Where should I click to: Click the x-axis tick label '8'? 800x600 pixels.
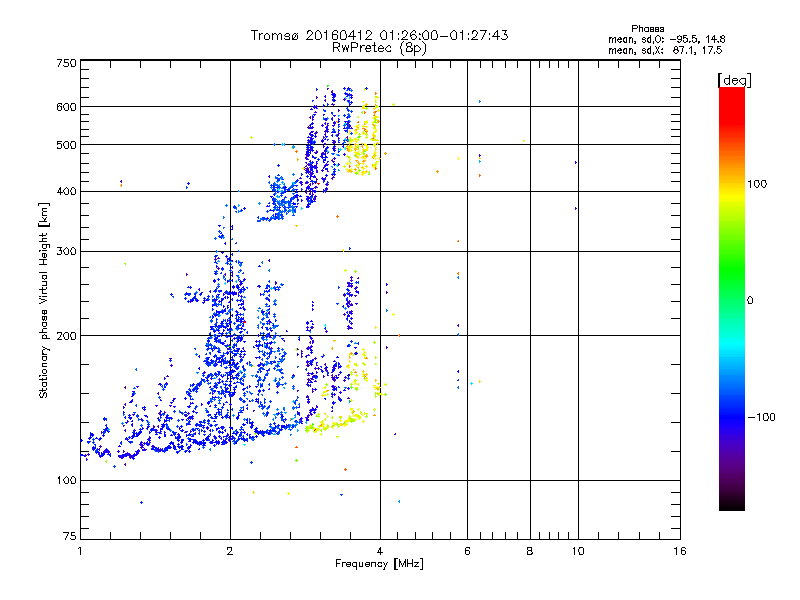(x=530, y=551)
